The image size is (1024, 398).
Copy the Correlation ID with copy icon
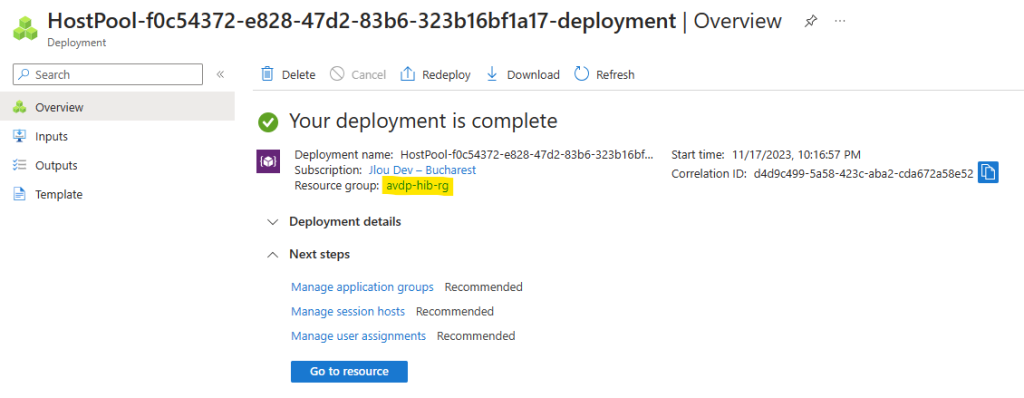pyautogui.click(x=988, y=173)
